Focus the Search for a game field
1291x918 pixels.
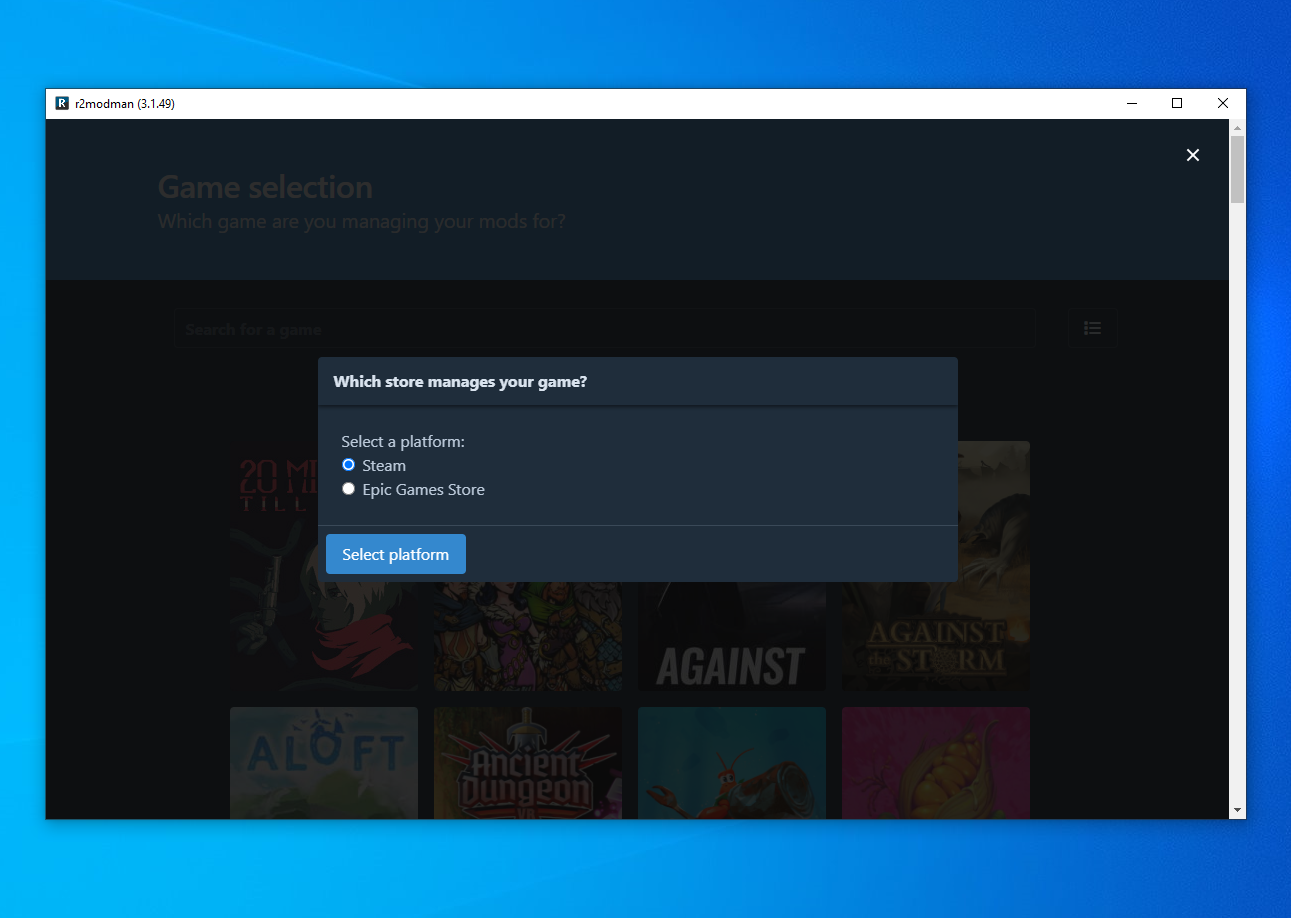click(600, 329)
